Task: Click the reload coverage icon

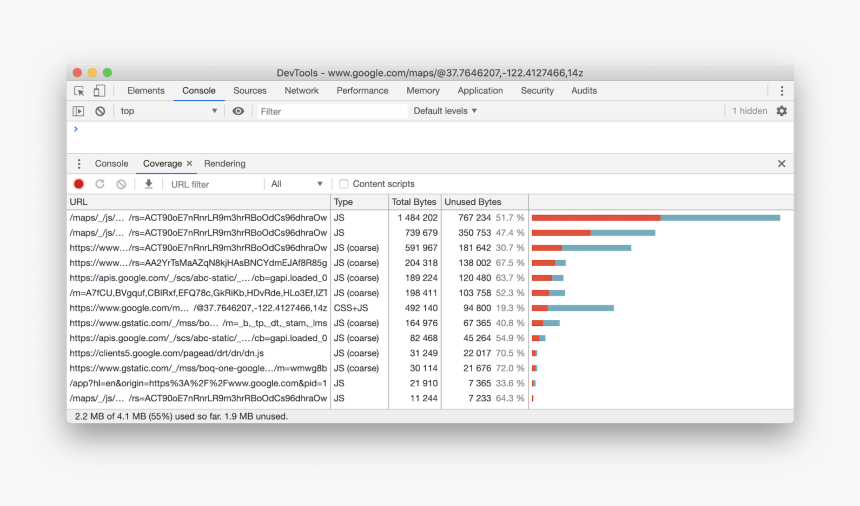Action: click(x=100, y=184)
